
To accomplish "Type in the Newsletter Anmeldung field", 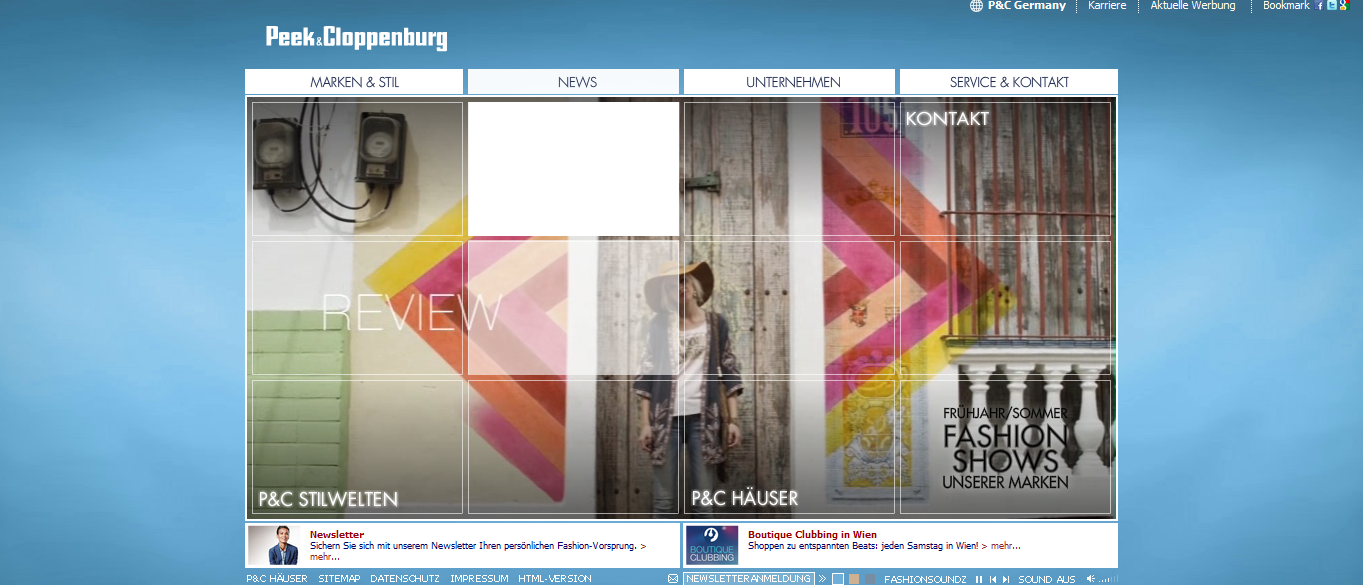I will pos(748,579).
